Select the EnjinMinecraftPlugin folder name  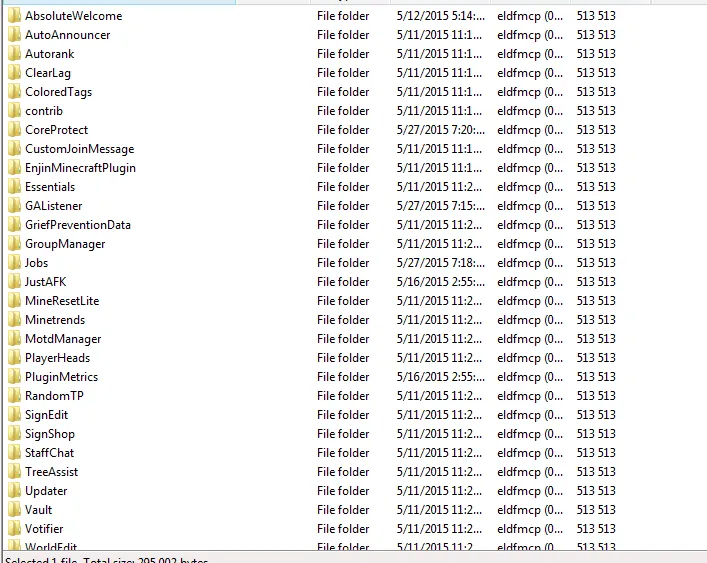(x=80, y=168)
